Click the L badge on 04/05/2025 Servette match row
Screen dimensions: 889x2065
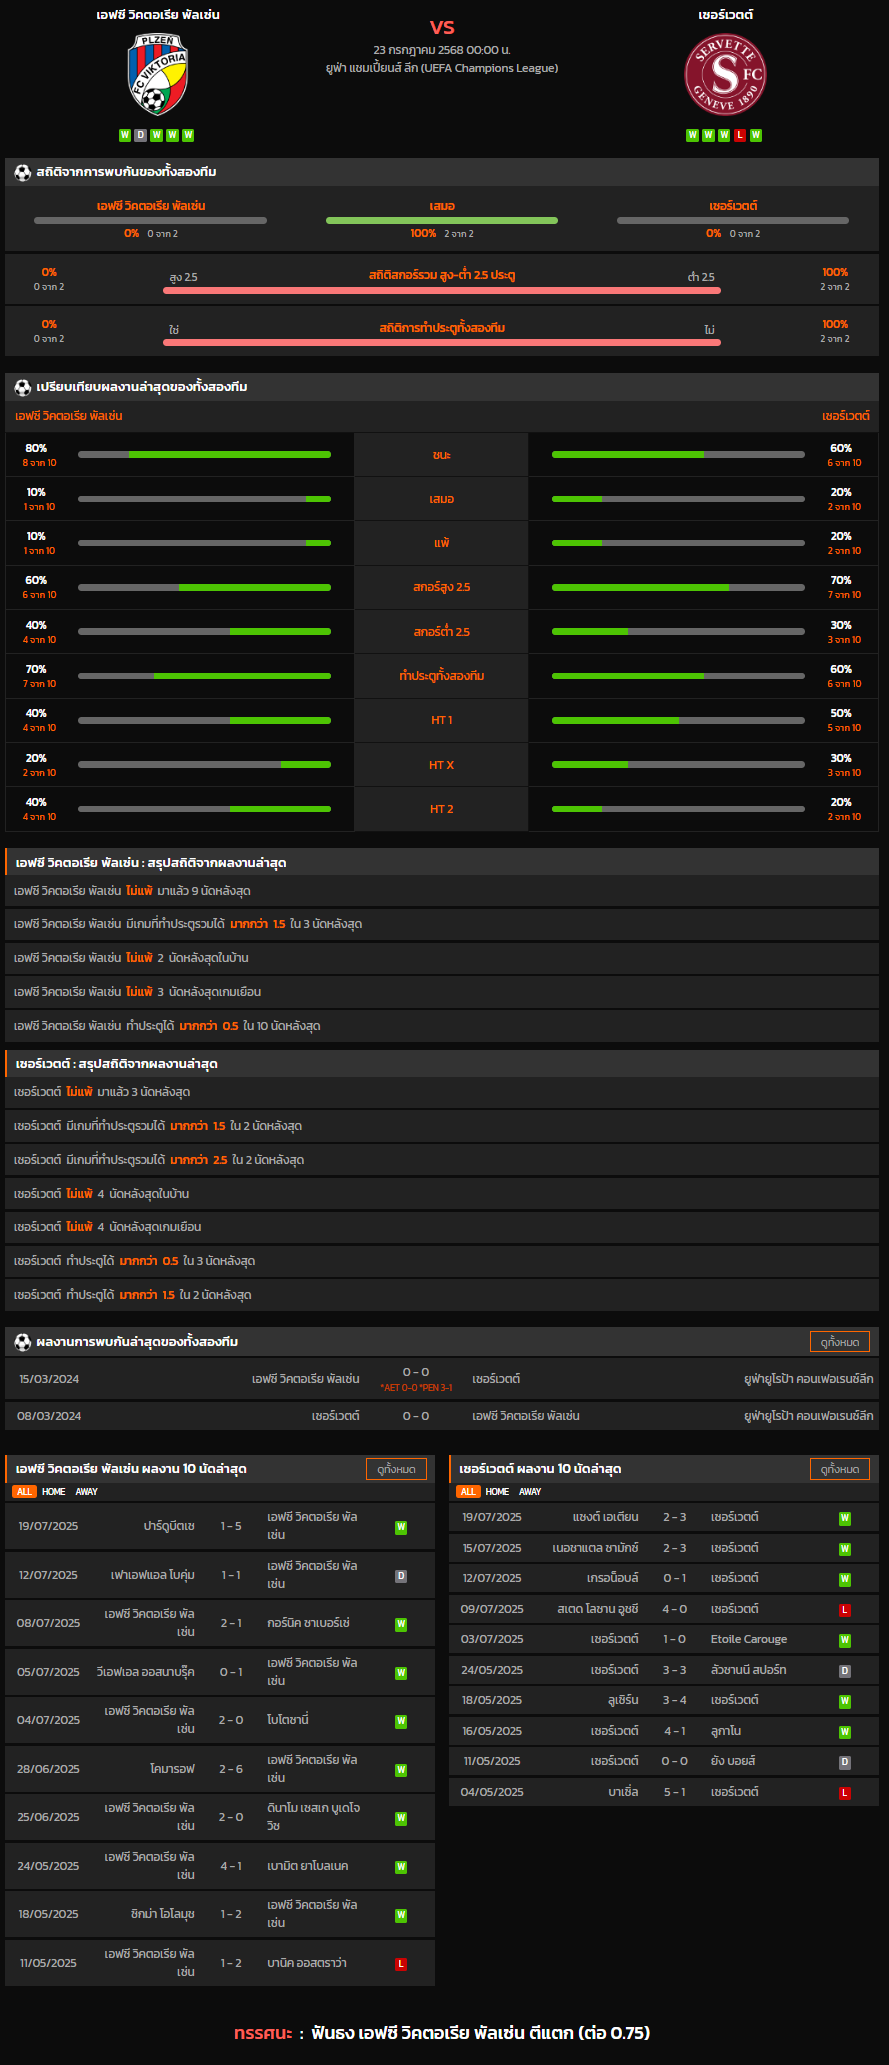[x=845, y=1793]
